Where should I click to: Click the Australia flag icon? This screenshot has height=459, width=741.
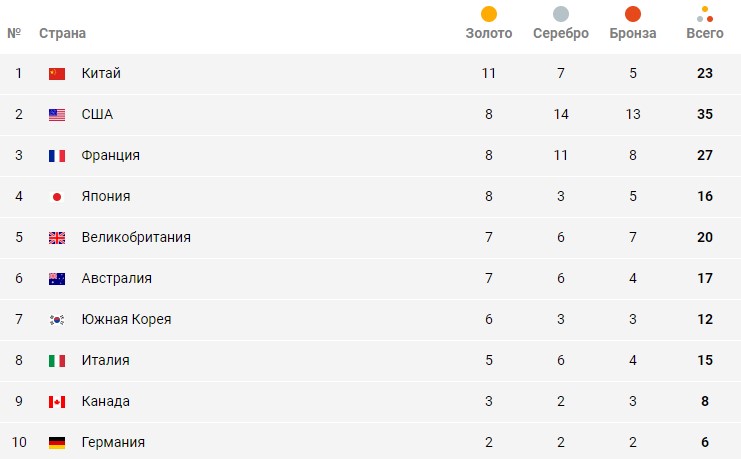pos(57,278)
